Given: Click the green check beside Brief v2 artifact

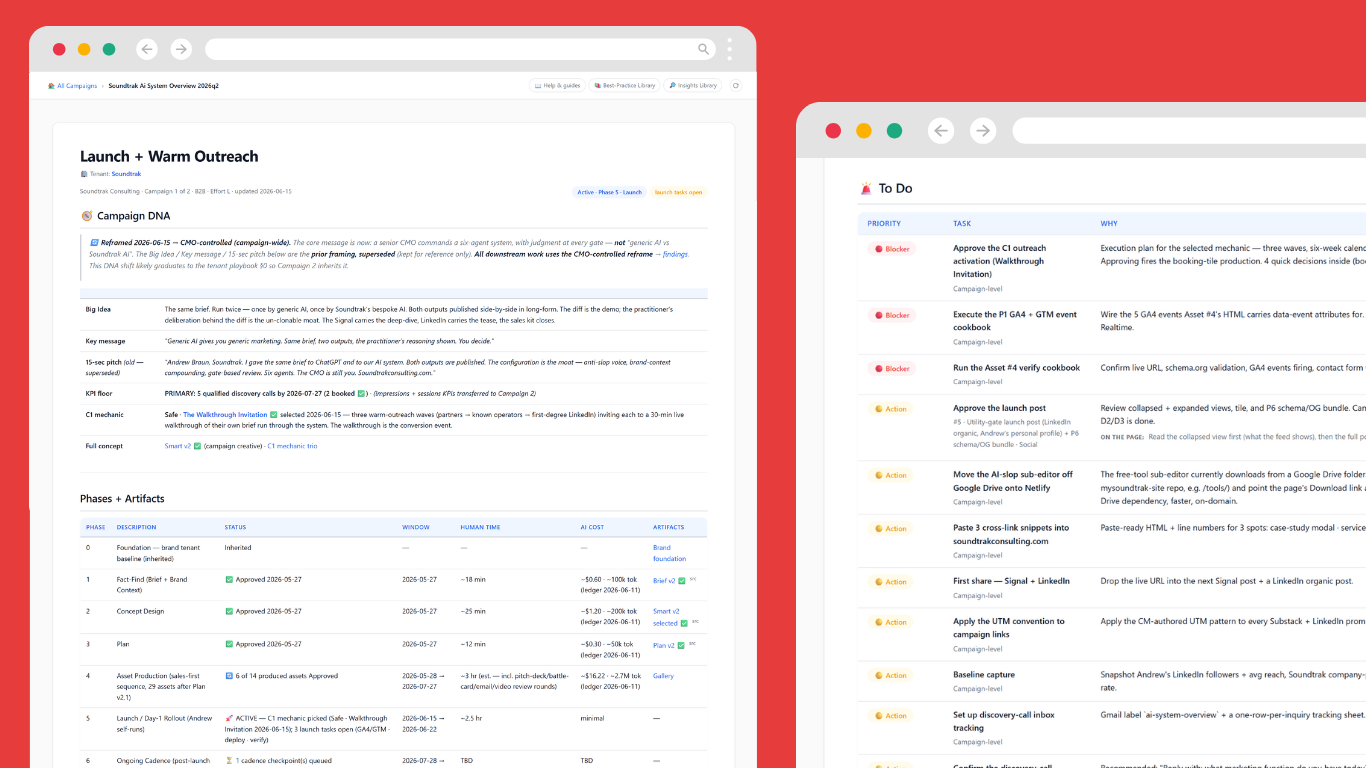Looking at the screenshot, I should (682, 581).
